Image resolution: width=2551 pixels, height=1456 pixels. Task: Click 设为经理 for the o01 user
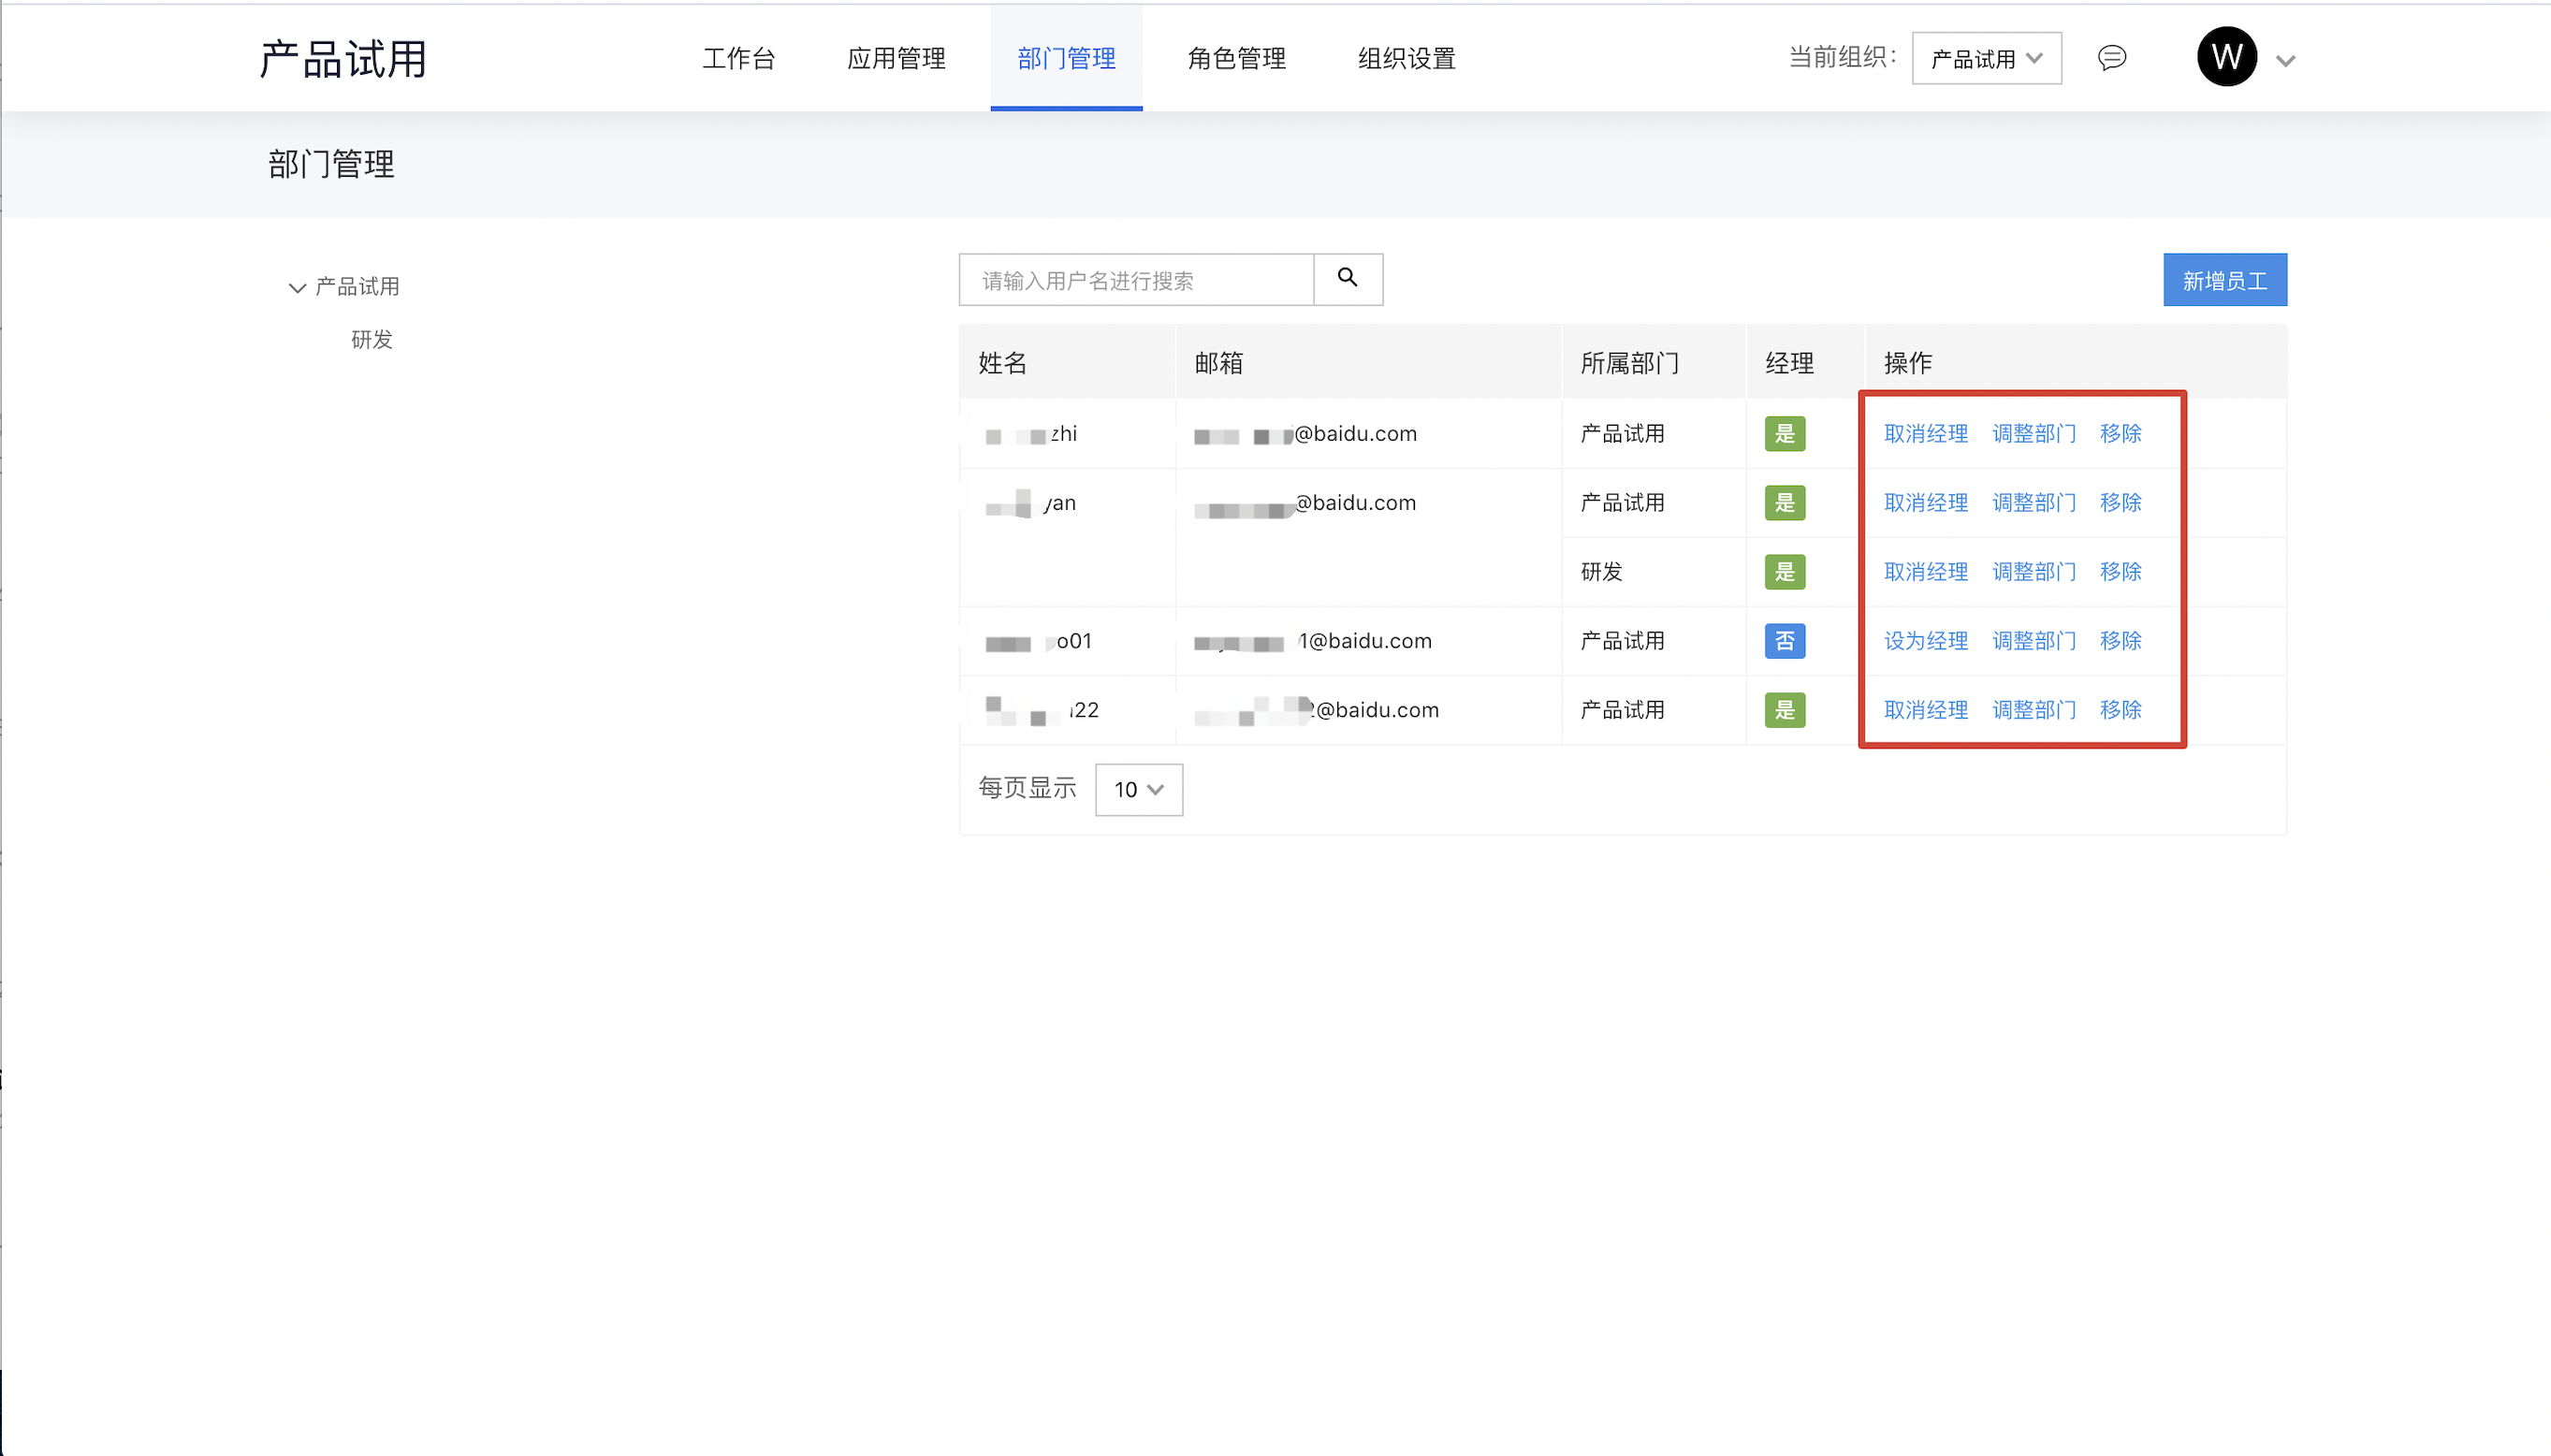1925,641
